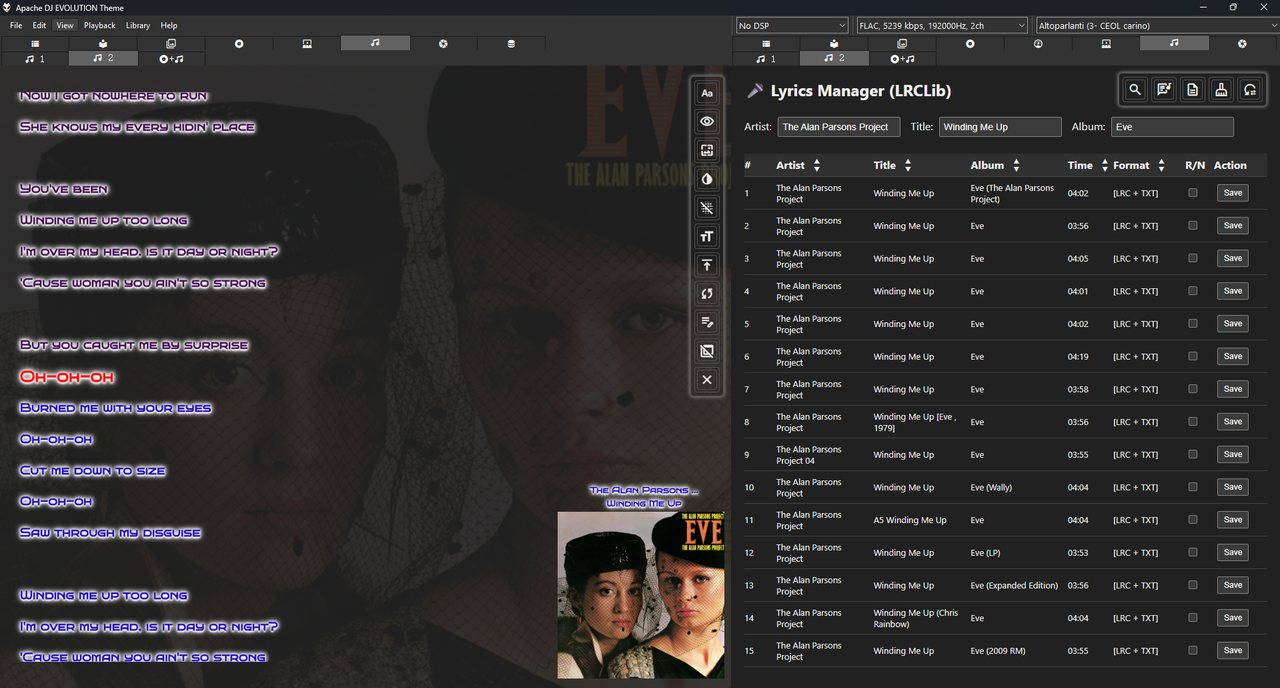Click the magnifier search icon in Lyrics Manager

click(1135, 90)
